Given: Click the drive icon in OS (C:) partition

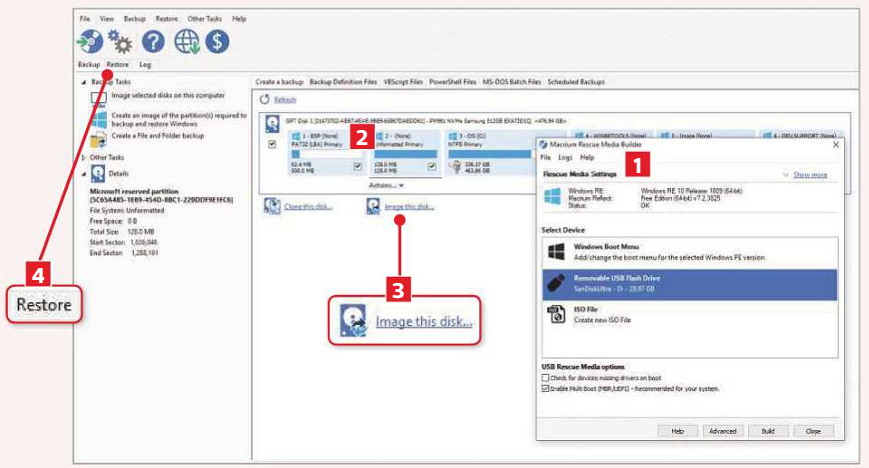Looking at the screenshot, I should 456,166.
